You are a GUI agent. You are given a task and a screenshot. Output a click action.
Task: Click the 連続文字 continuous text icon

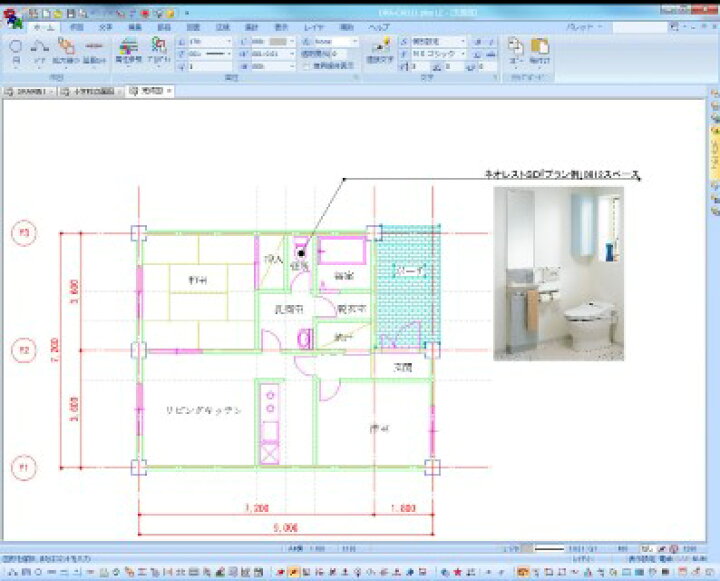pos(380,46)
